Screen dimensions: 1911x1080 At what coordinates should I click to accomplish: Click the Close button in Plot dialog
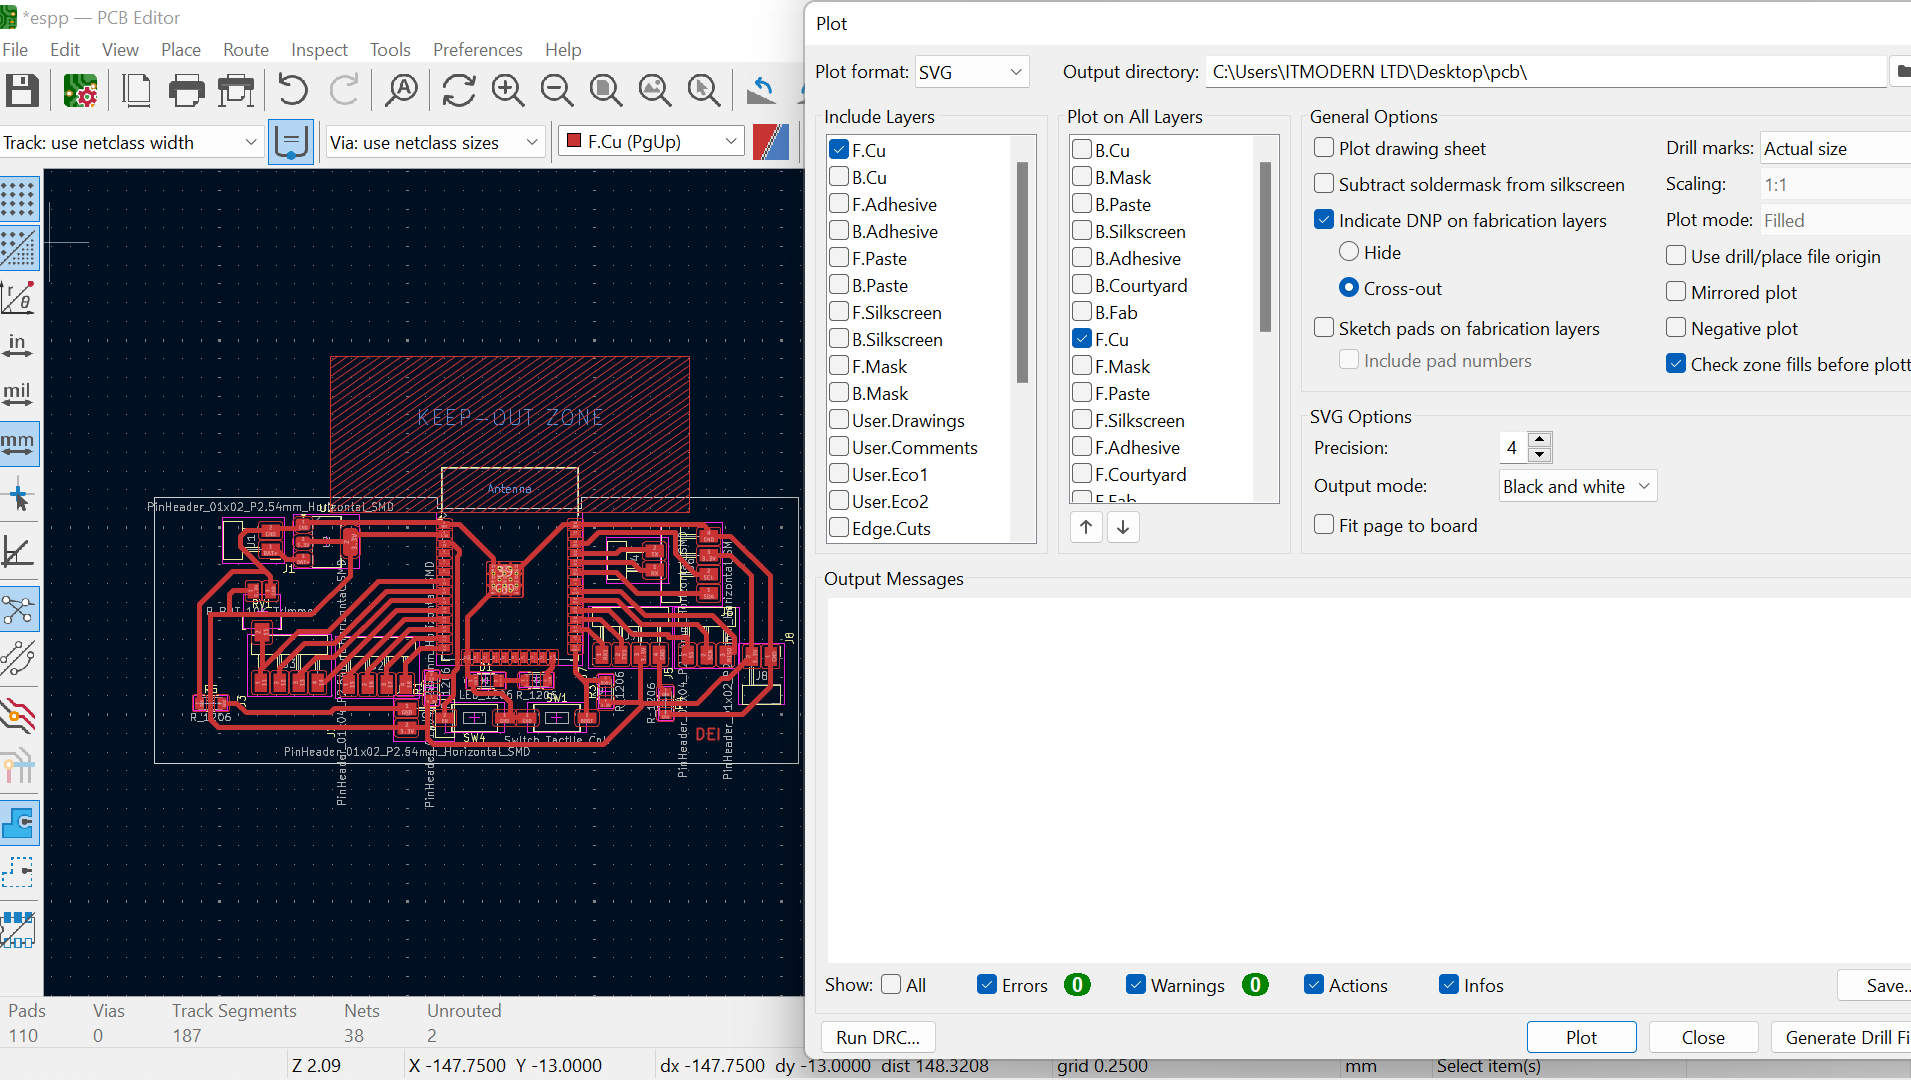1703,1037
